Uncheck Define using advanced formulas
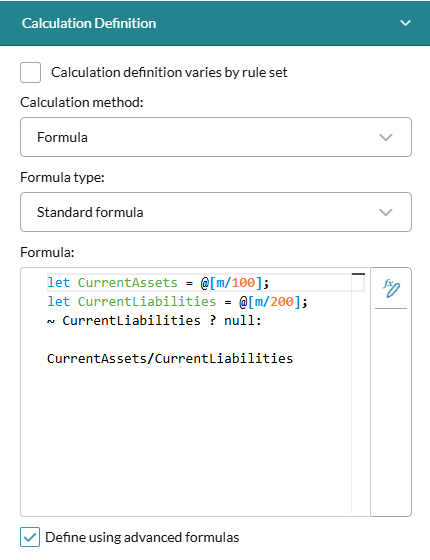The height and width of the screenshot is (560, 430). (x=30, y=537)
